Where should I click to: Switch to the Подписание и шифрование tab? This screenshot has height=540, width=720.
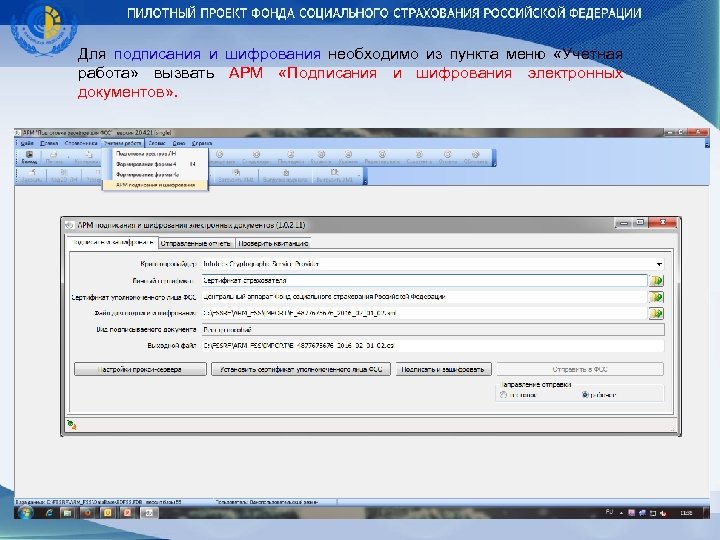(x=112, y=242)
